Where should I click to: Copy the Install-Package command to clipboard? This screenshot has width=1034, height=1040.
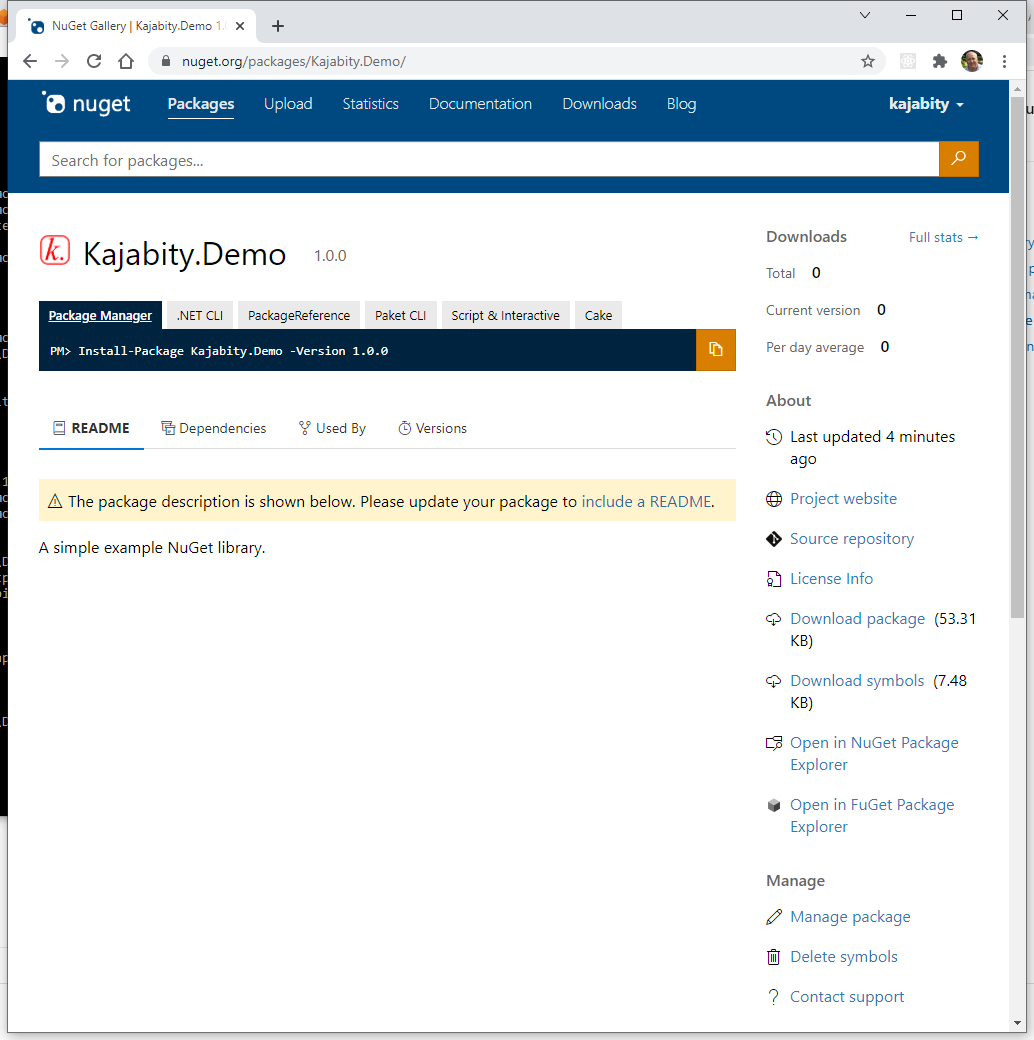(x=716, y=350)
